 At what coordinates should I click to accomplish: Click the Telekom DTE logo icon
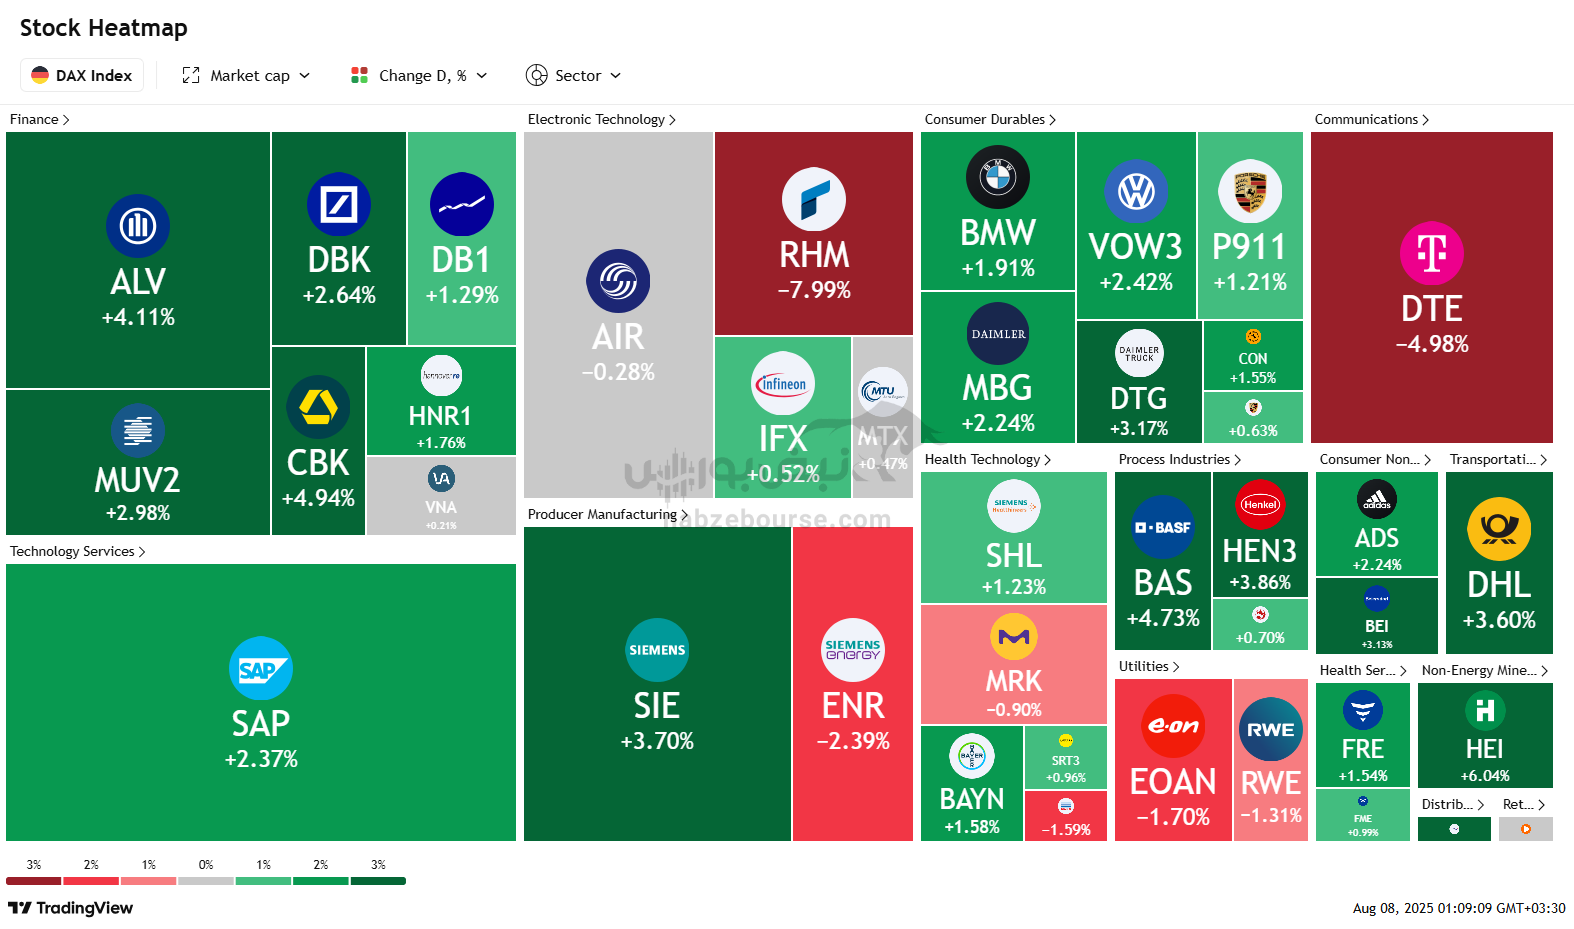1432,253
